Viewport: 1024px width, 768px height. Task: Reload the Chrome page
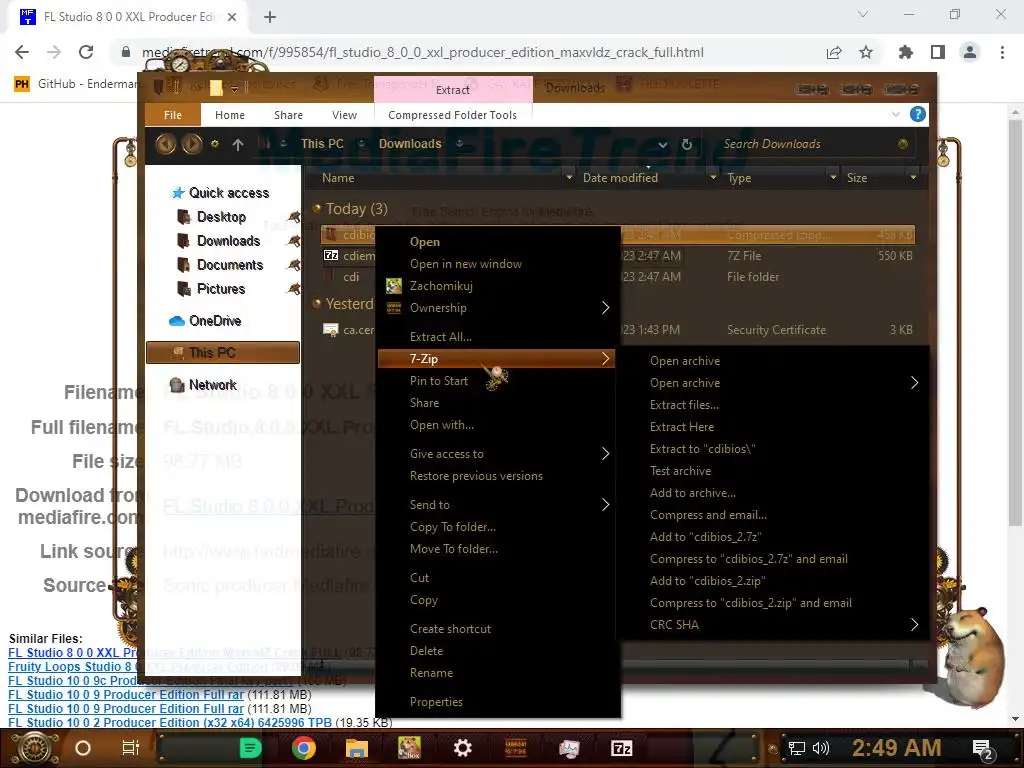pyautogui.click(x=86, y=52)
